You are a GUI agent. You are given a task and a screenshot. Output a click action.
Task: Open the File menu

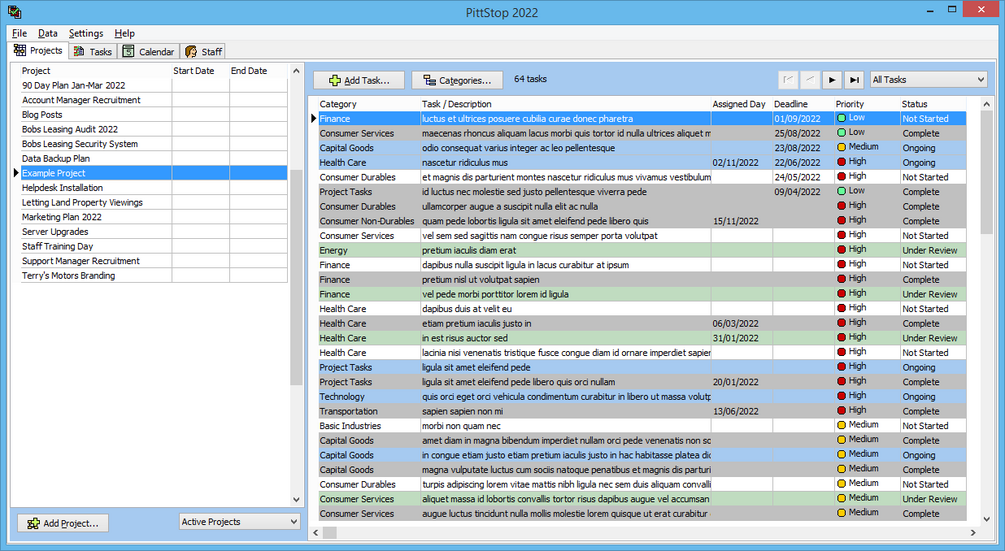[19, 33]
